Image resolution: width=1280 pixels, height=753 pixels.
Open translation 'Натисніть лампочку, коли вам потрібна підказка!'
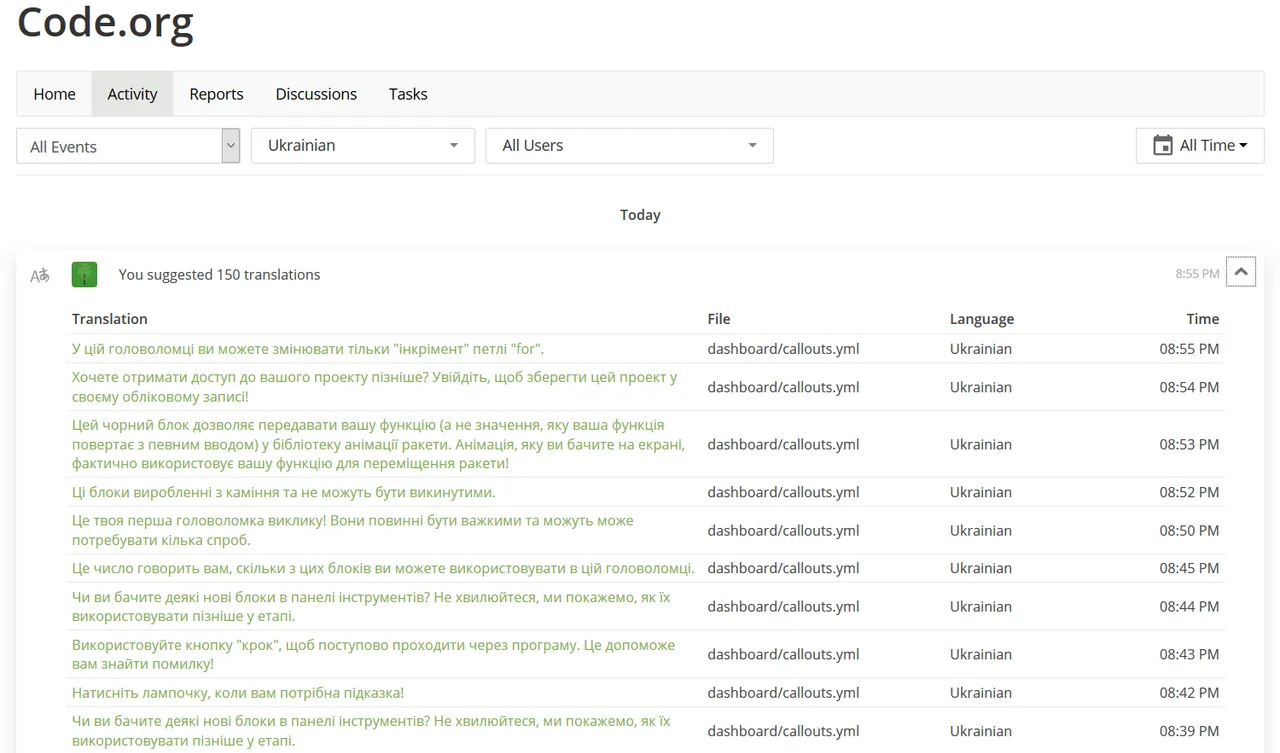[238, 693]
